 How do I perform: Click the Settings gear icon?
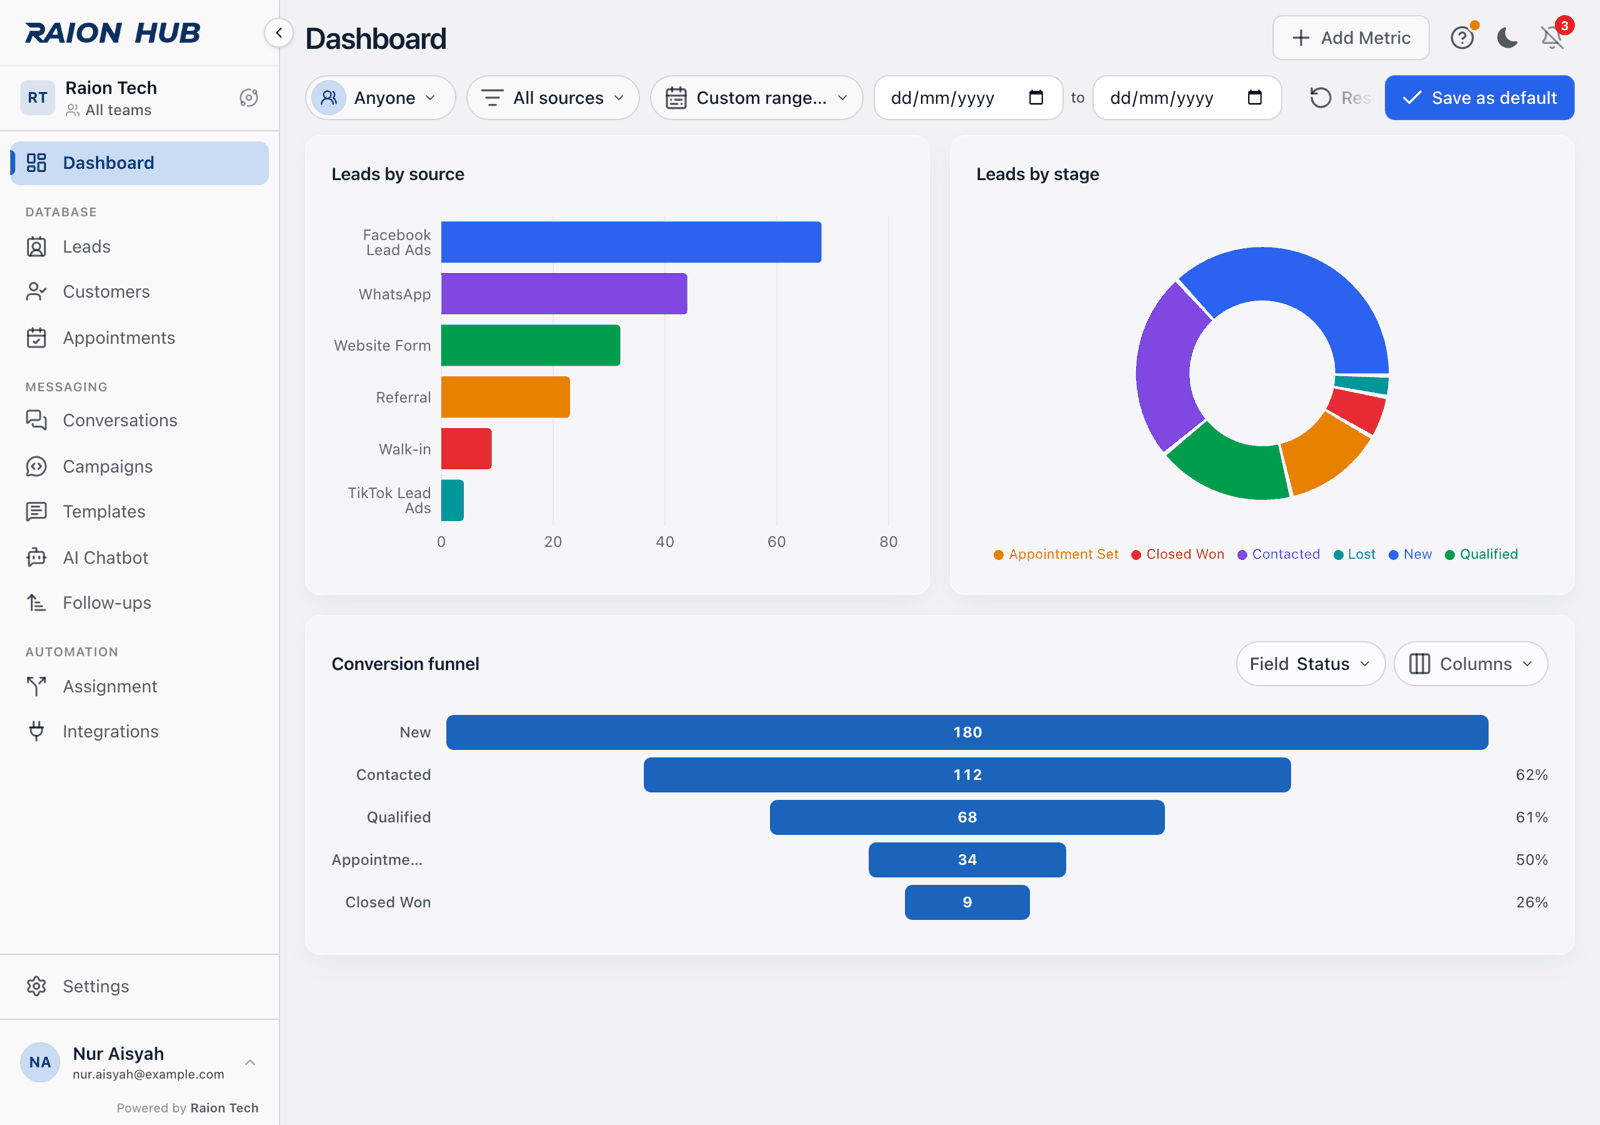click(37, 987)
